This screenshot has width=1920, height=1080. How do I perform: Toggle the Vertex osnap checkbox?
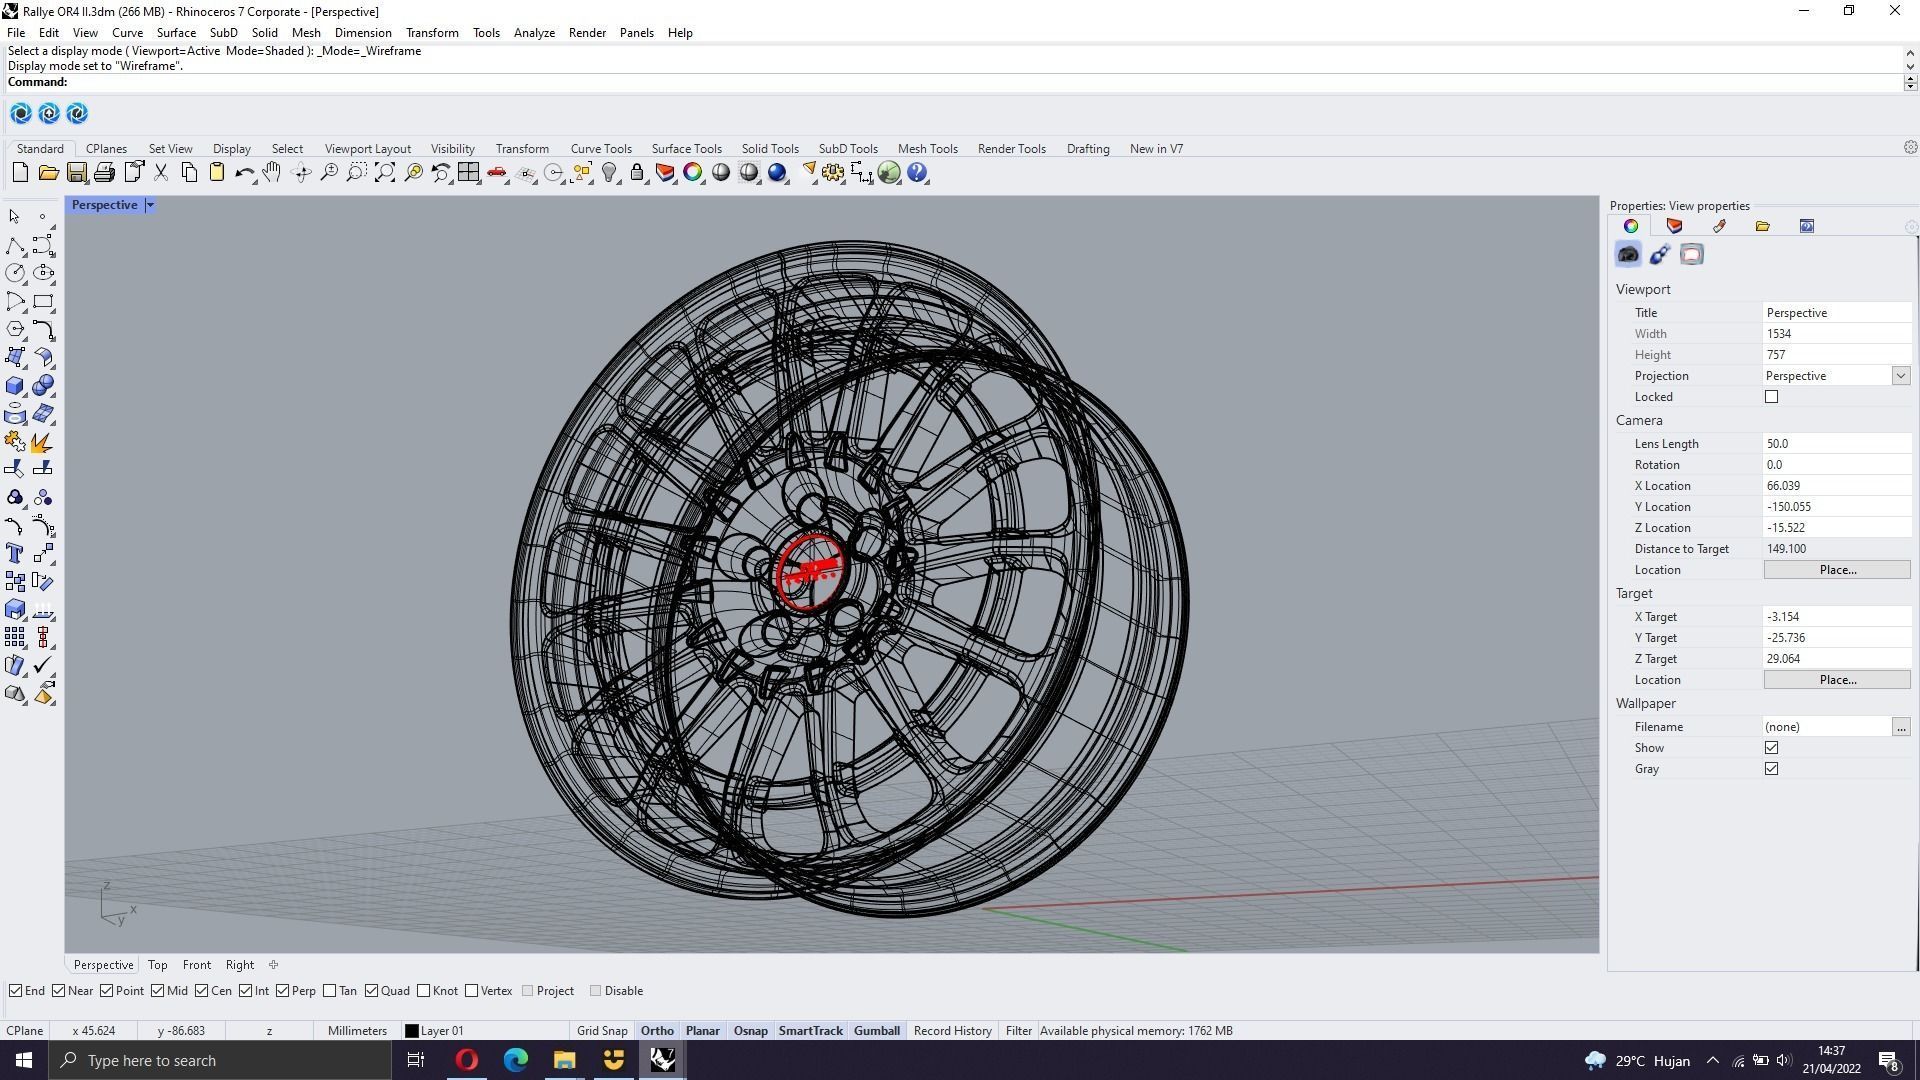(471, 991)
